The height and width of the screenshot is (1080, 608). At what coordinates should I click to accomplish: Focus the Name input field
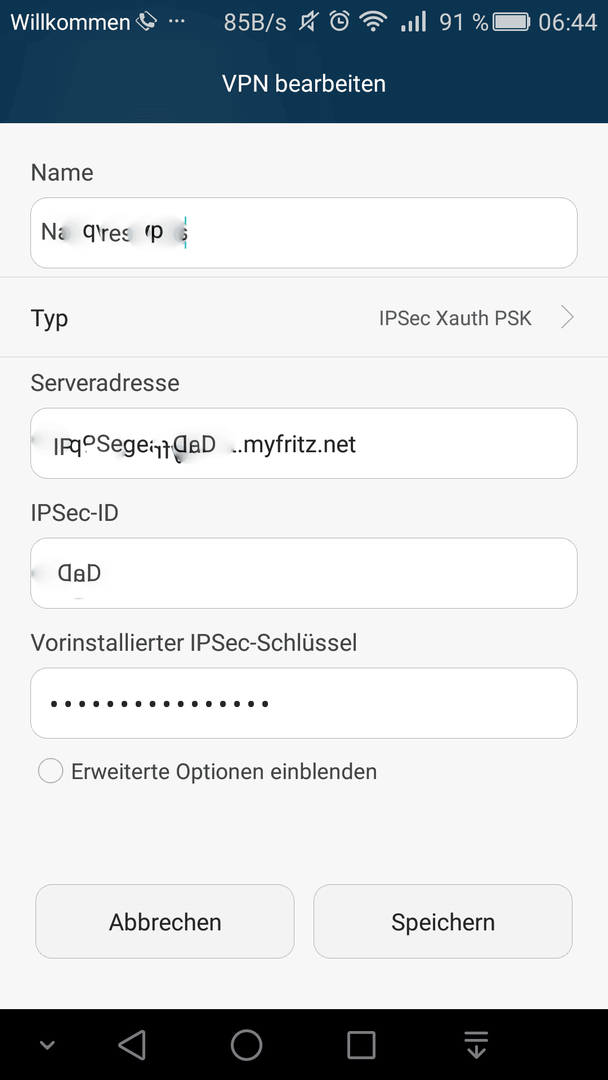tap(304, 233)
